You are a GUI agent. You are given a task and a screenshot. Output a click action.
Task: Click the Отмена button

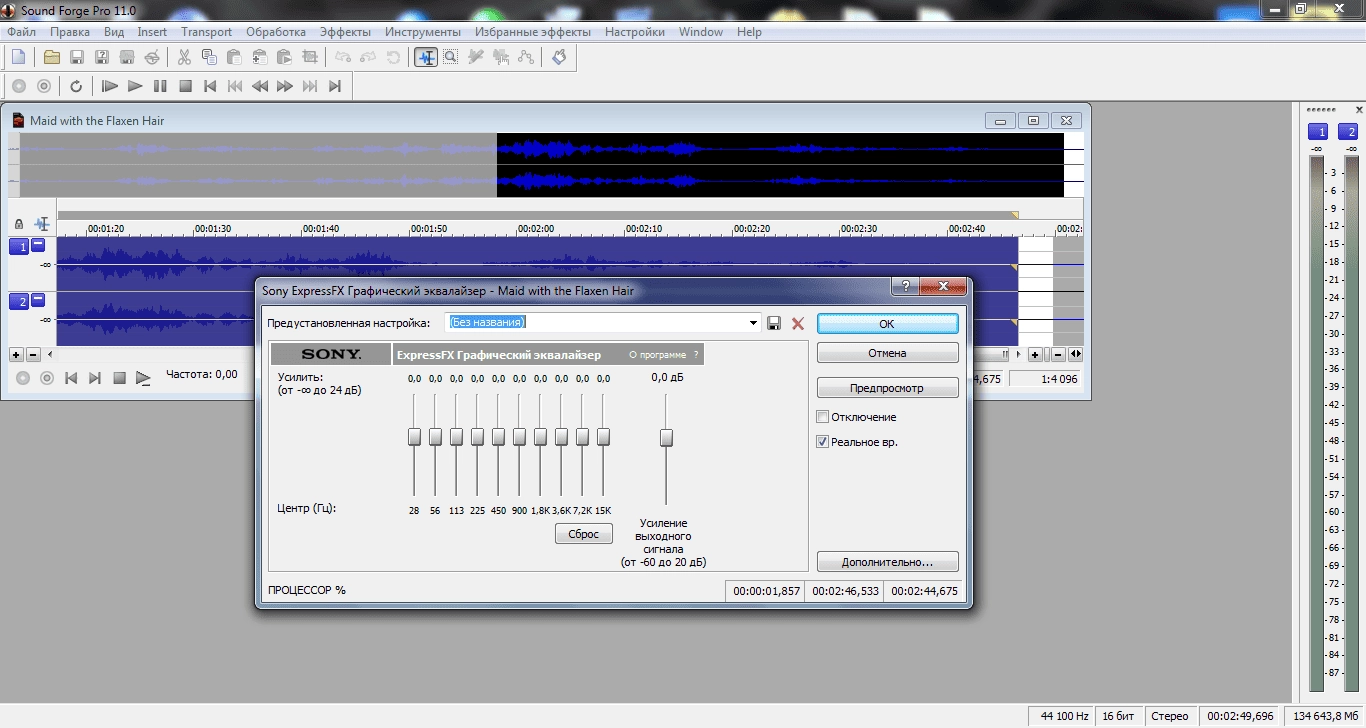coord(887,353)
